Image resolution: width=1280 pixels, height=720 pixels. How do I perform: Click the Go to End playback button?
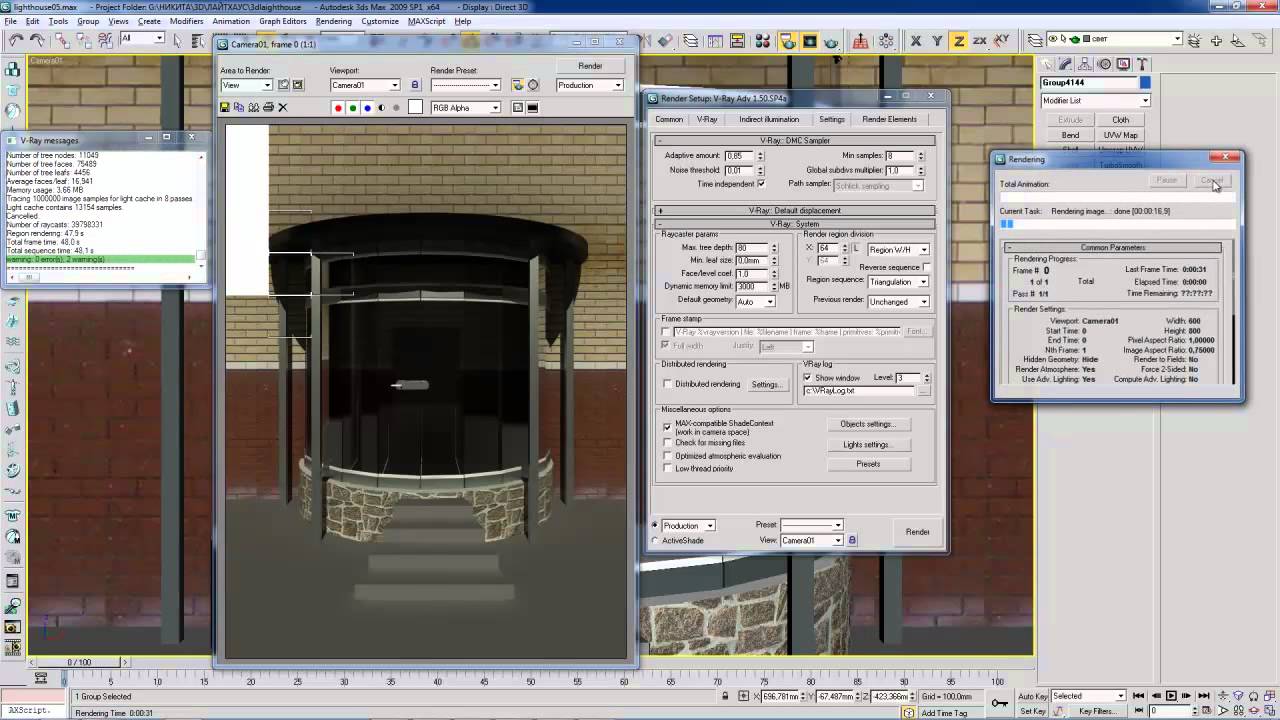pyautogui.click(x=1202, y=696)
